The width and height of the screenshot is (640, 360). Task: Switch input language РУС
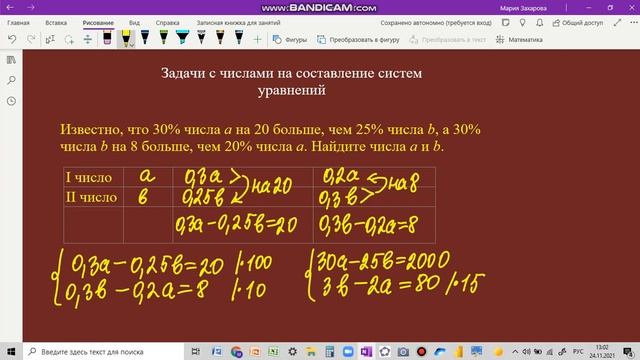(x=578, y=351)
